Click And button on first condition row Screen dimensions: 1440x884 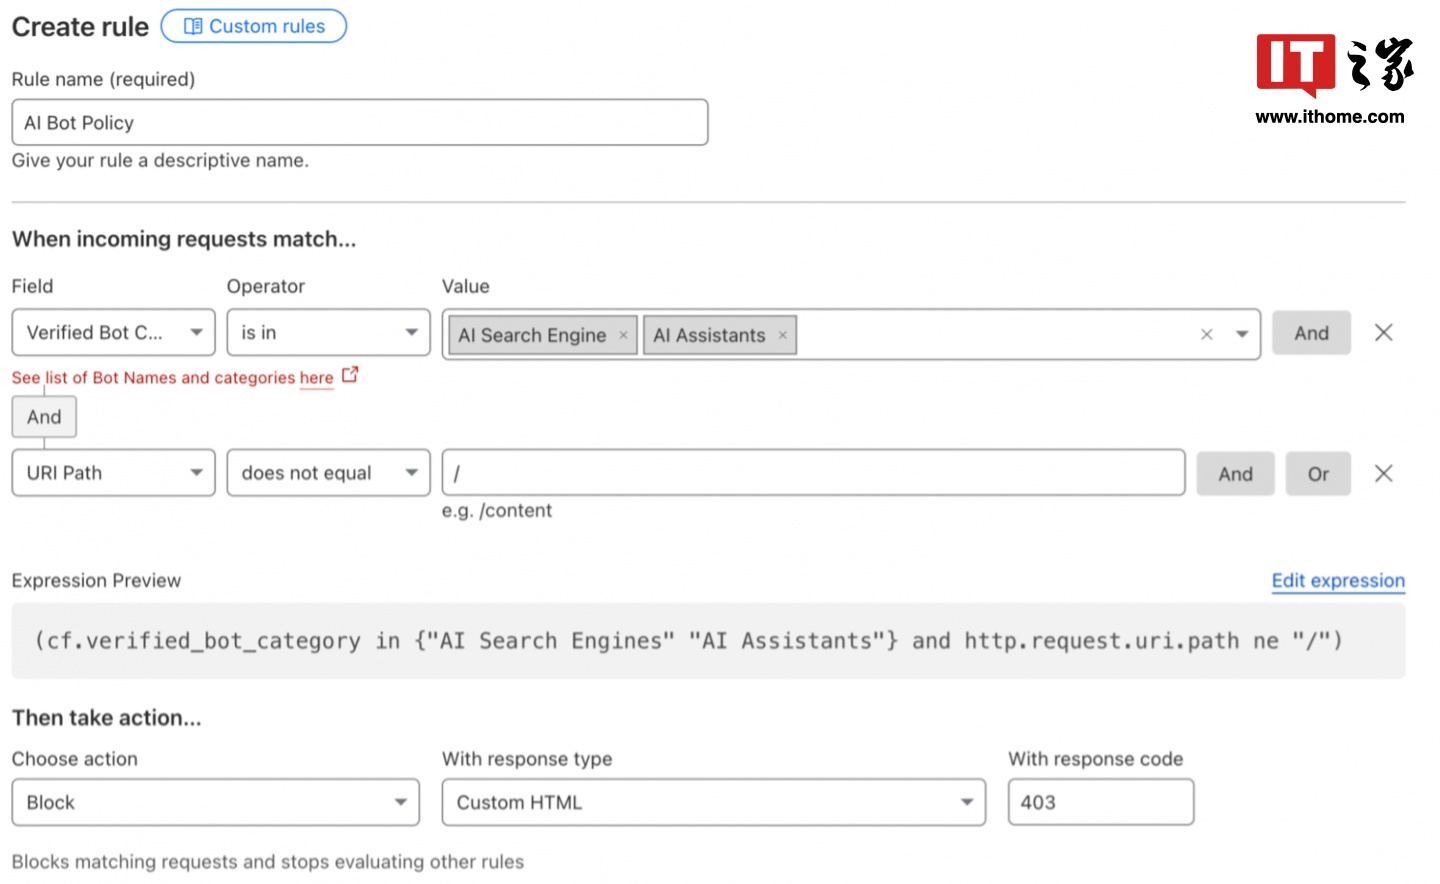point(1311,333)
